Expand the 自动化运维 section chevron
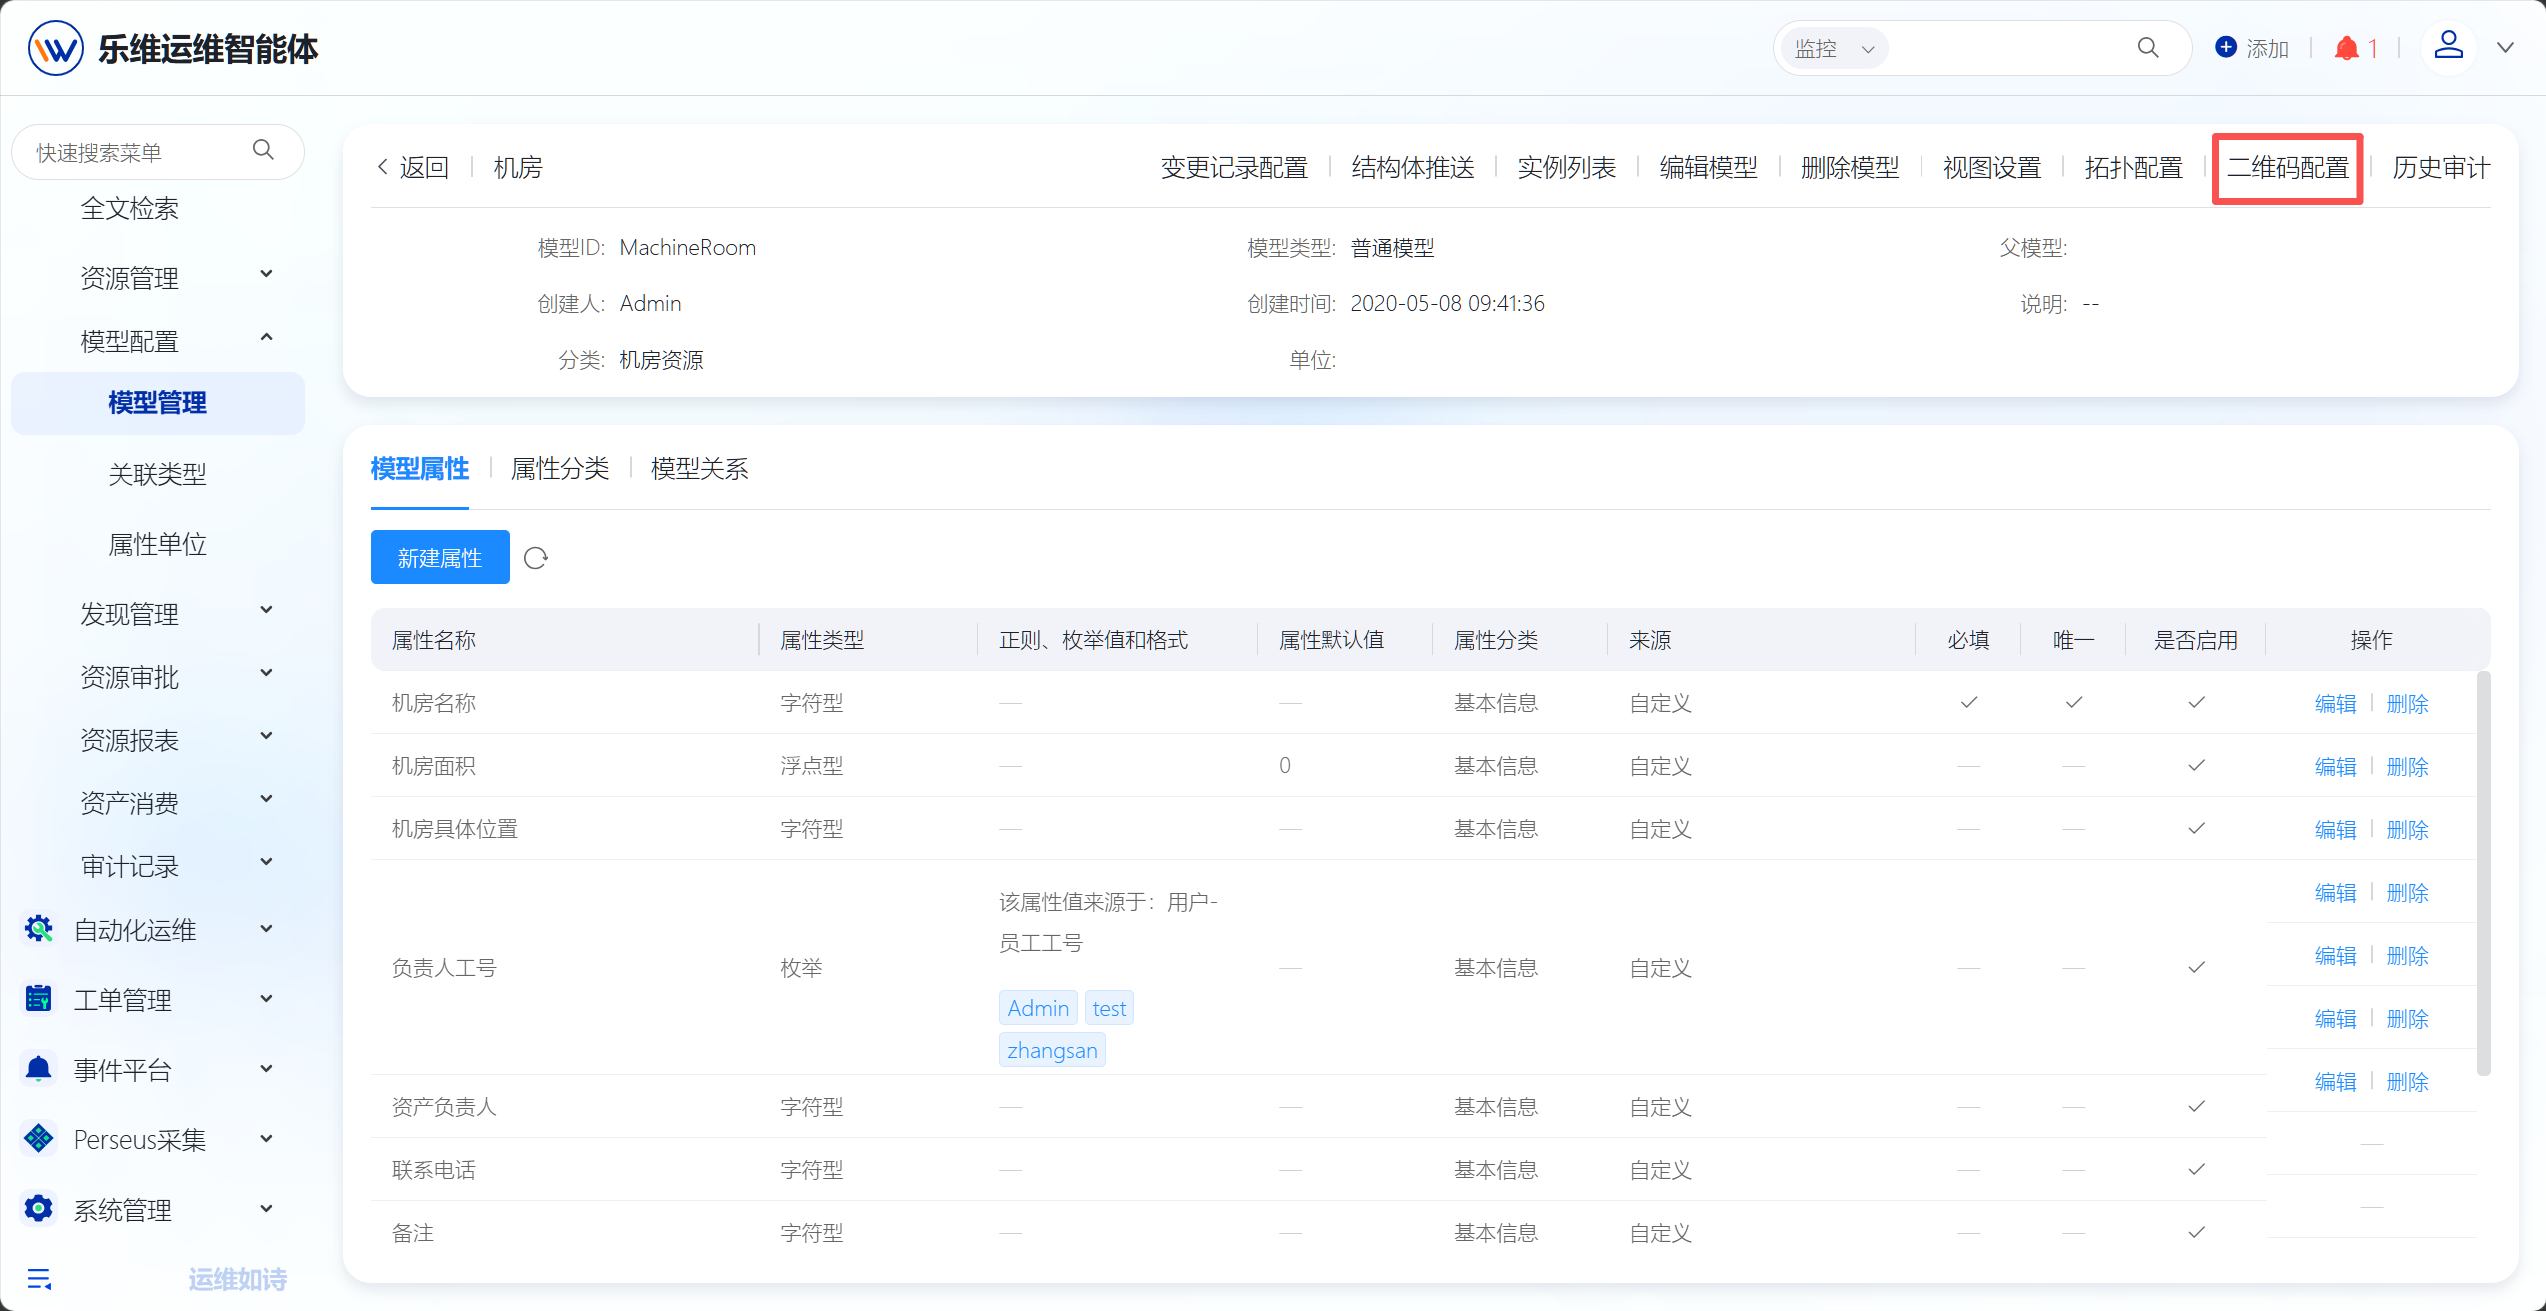2546x1311 pixels. pos(267,929)
